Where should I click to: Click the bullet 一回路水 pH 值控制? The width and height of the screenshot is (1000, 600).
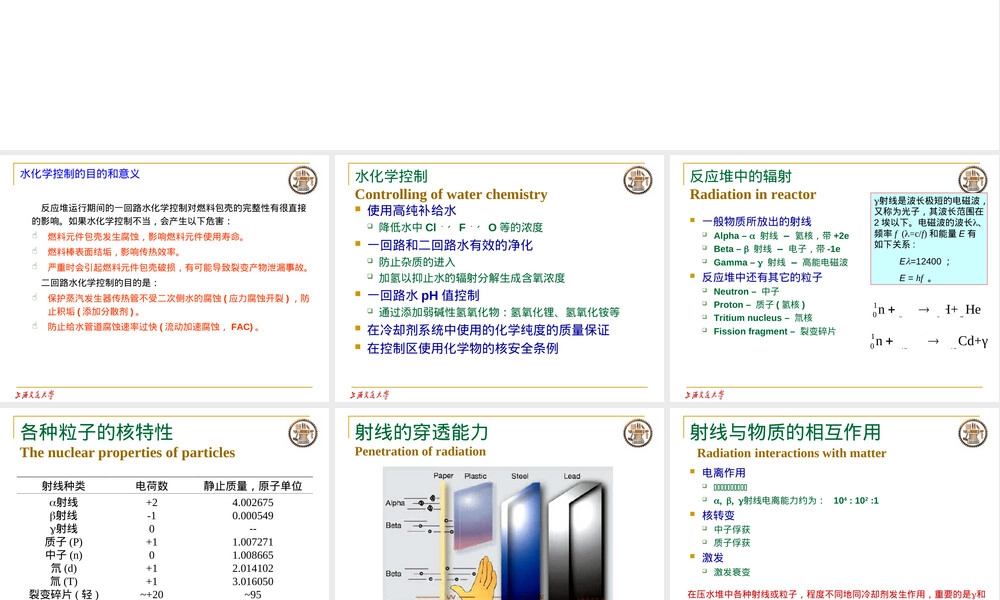(x=423, y=295)
